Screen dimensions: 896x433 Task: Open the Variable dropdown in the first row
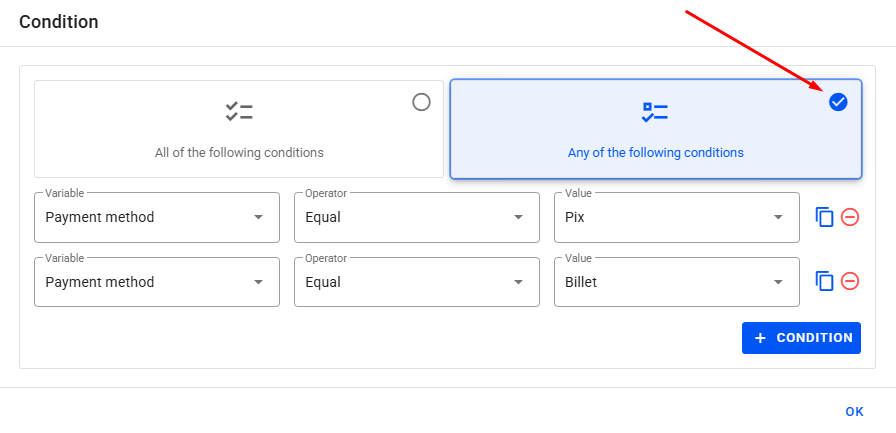coord(157,217)
